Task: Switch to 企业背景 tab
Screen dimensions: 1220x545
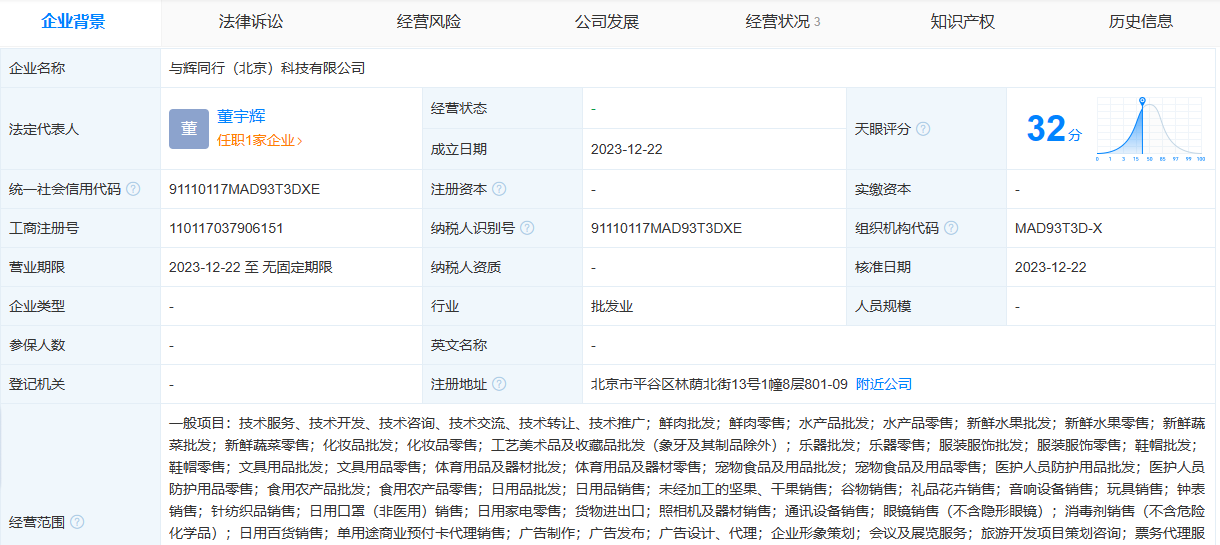Action: [x=73, y=21]
